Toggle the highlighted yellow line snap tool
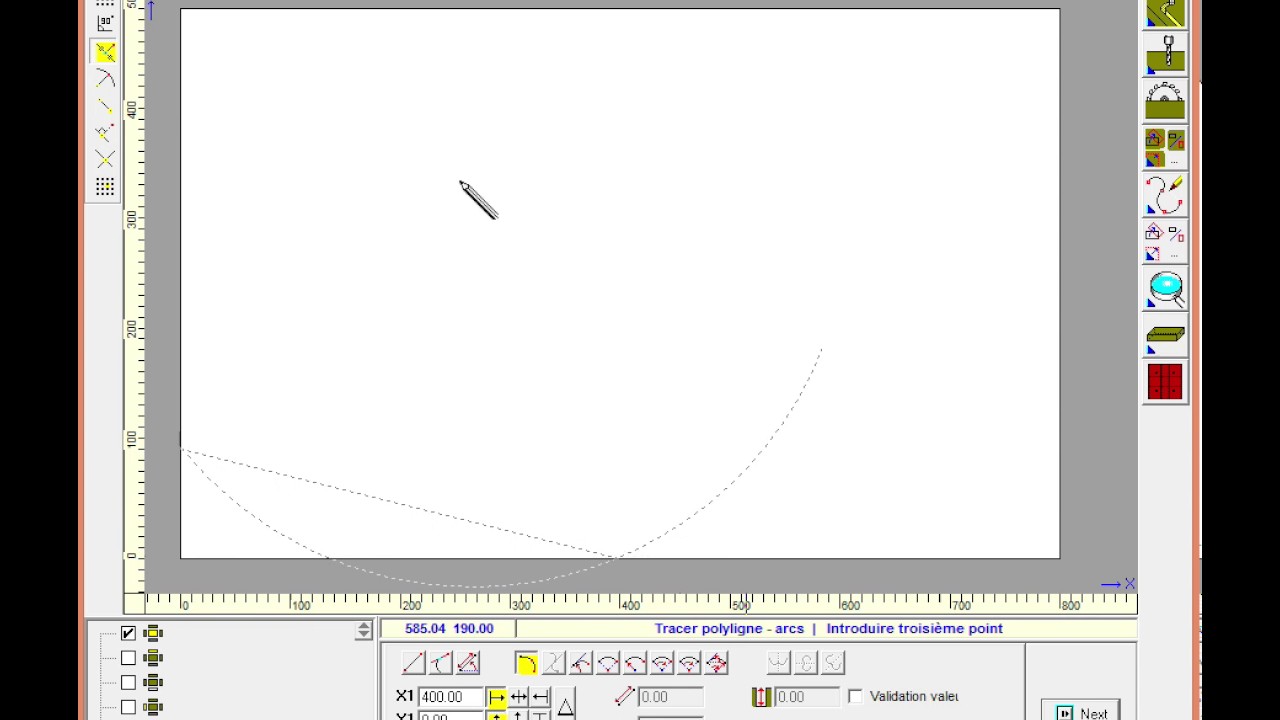 tap(105, 52)
